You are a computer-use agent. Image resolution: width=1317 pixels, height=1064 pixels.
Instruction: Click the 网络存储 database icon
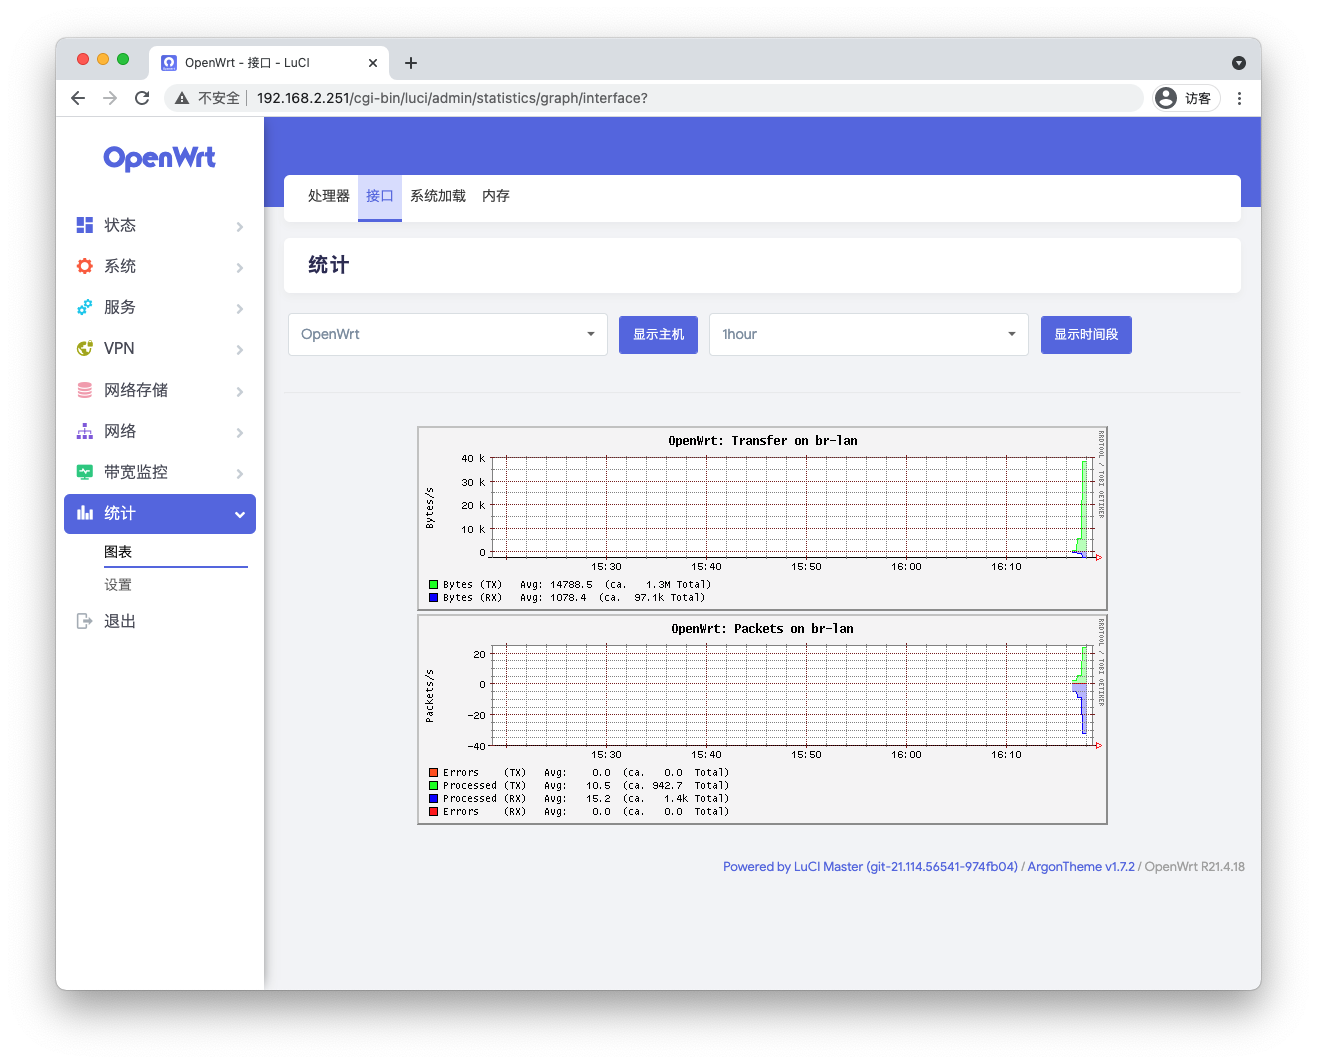(x=85, y=390)
